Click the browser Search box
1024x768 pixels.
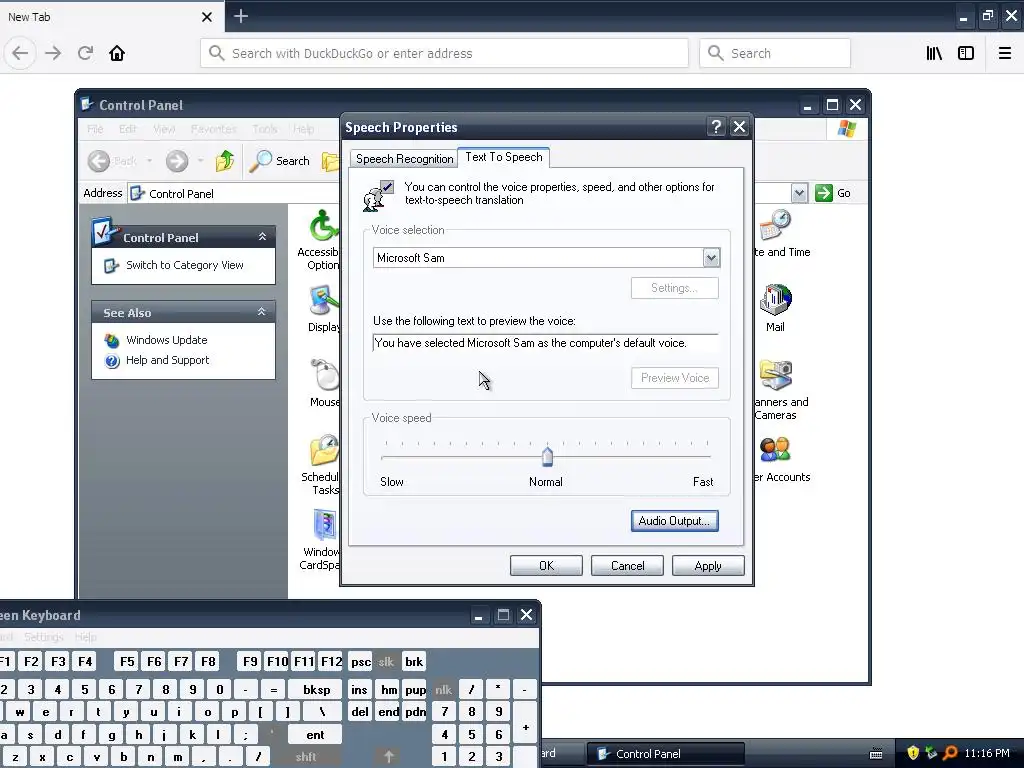coord(775,53)
